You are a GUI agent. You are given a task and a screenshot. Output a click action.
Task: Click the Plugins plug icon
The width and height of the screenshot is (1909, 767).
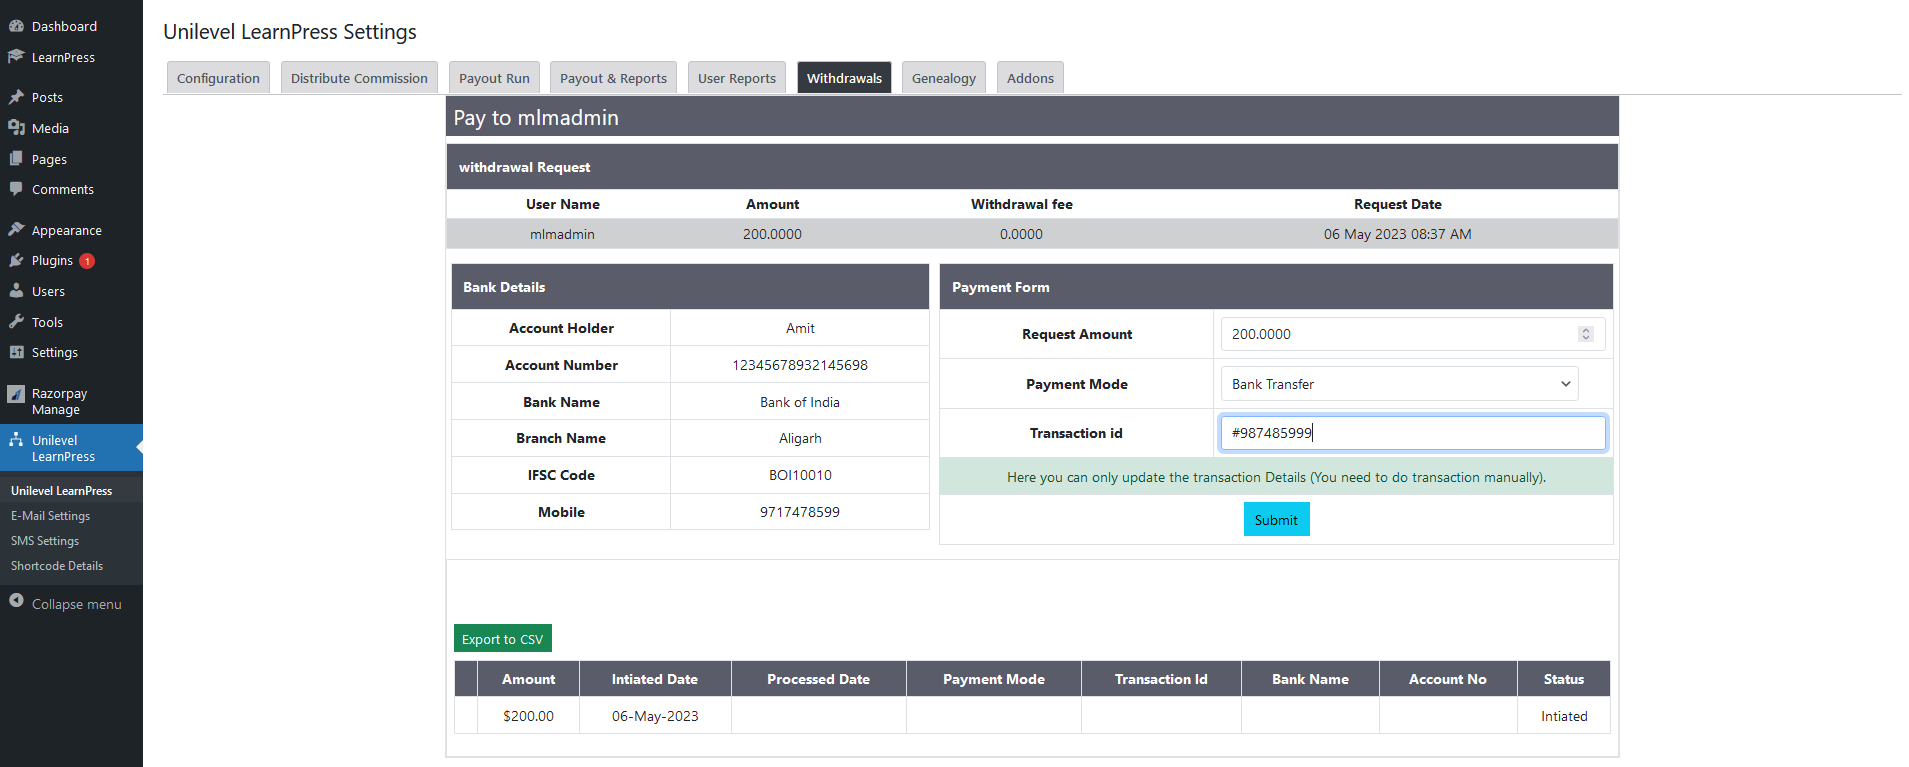click(16, 260)
